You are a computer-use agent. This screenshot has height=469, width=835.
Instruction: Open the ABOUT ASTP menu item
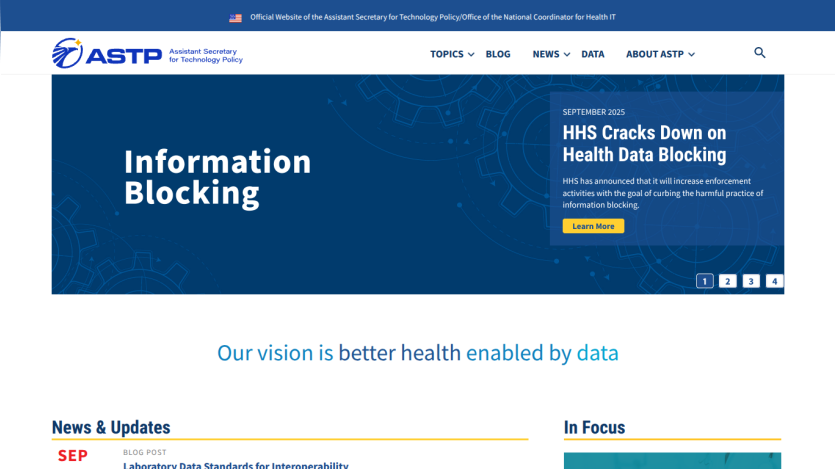point(654,54)
